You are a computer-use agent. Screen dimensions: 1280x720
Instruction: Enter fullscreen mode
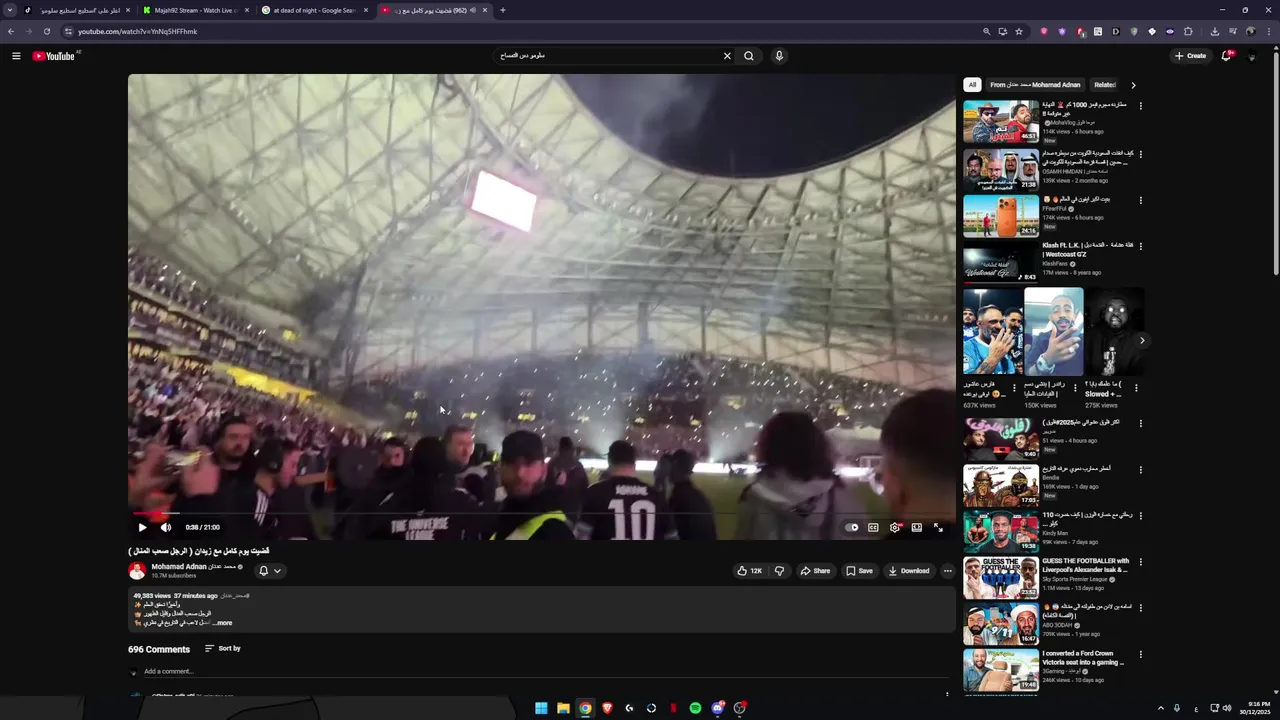[x=938, y=527]
